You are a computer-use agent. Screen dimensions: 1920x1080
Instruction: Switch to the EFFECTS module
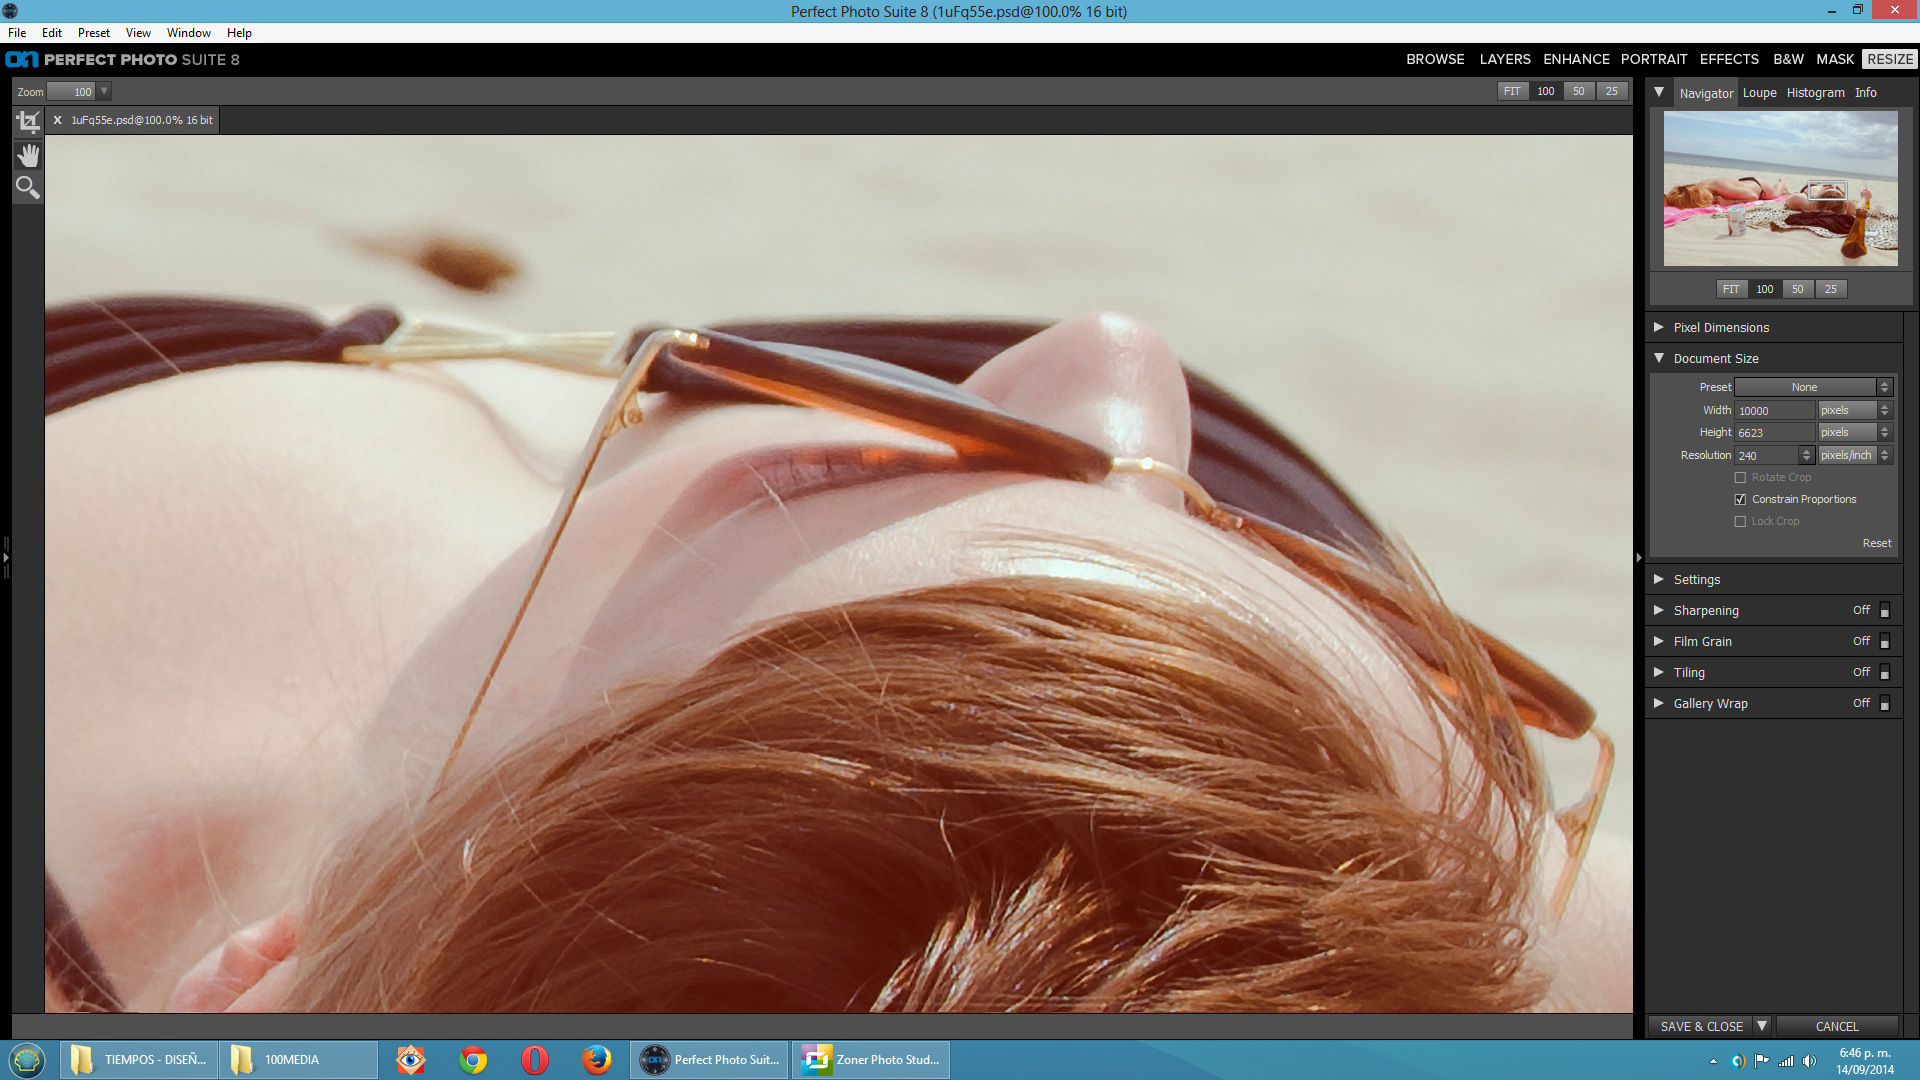[x=1729, y=59]
